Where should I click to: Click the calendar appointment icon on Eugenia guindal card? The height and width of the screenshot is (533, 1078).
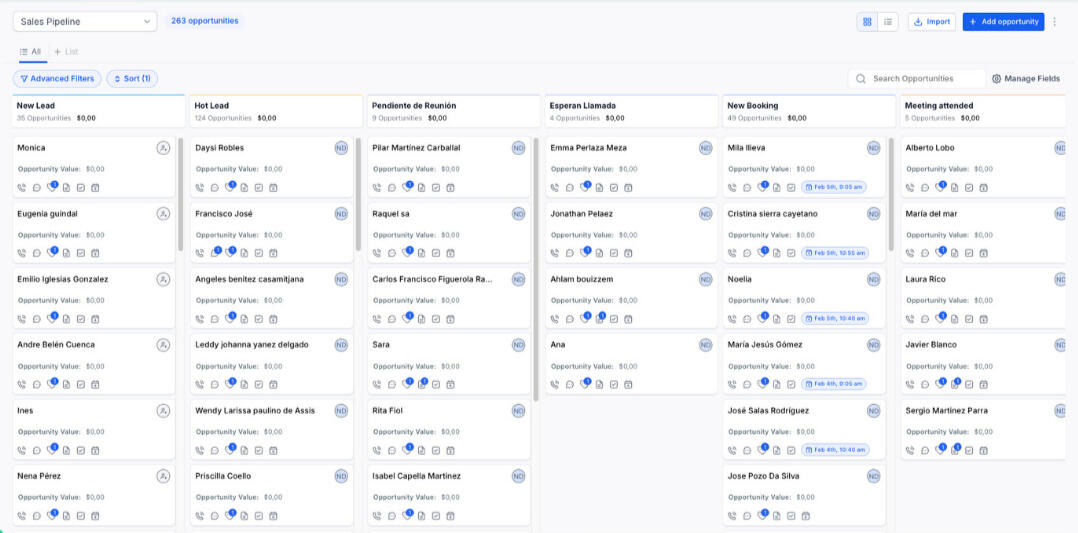[x=95, y=253]
